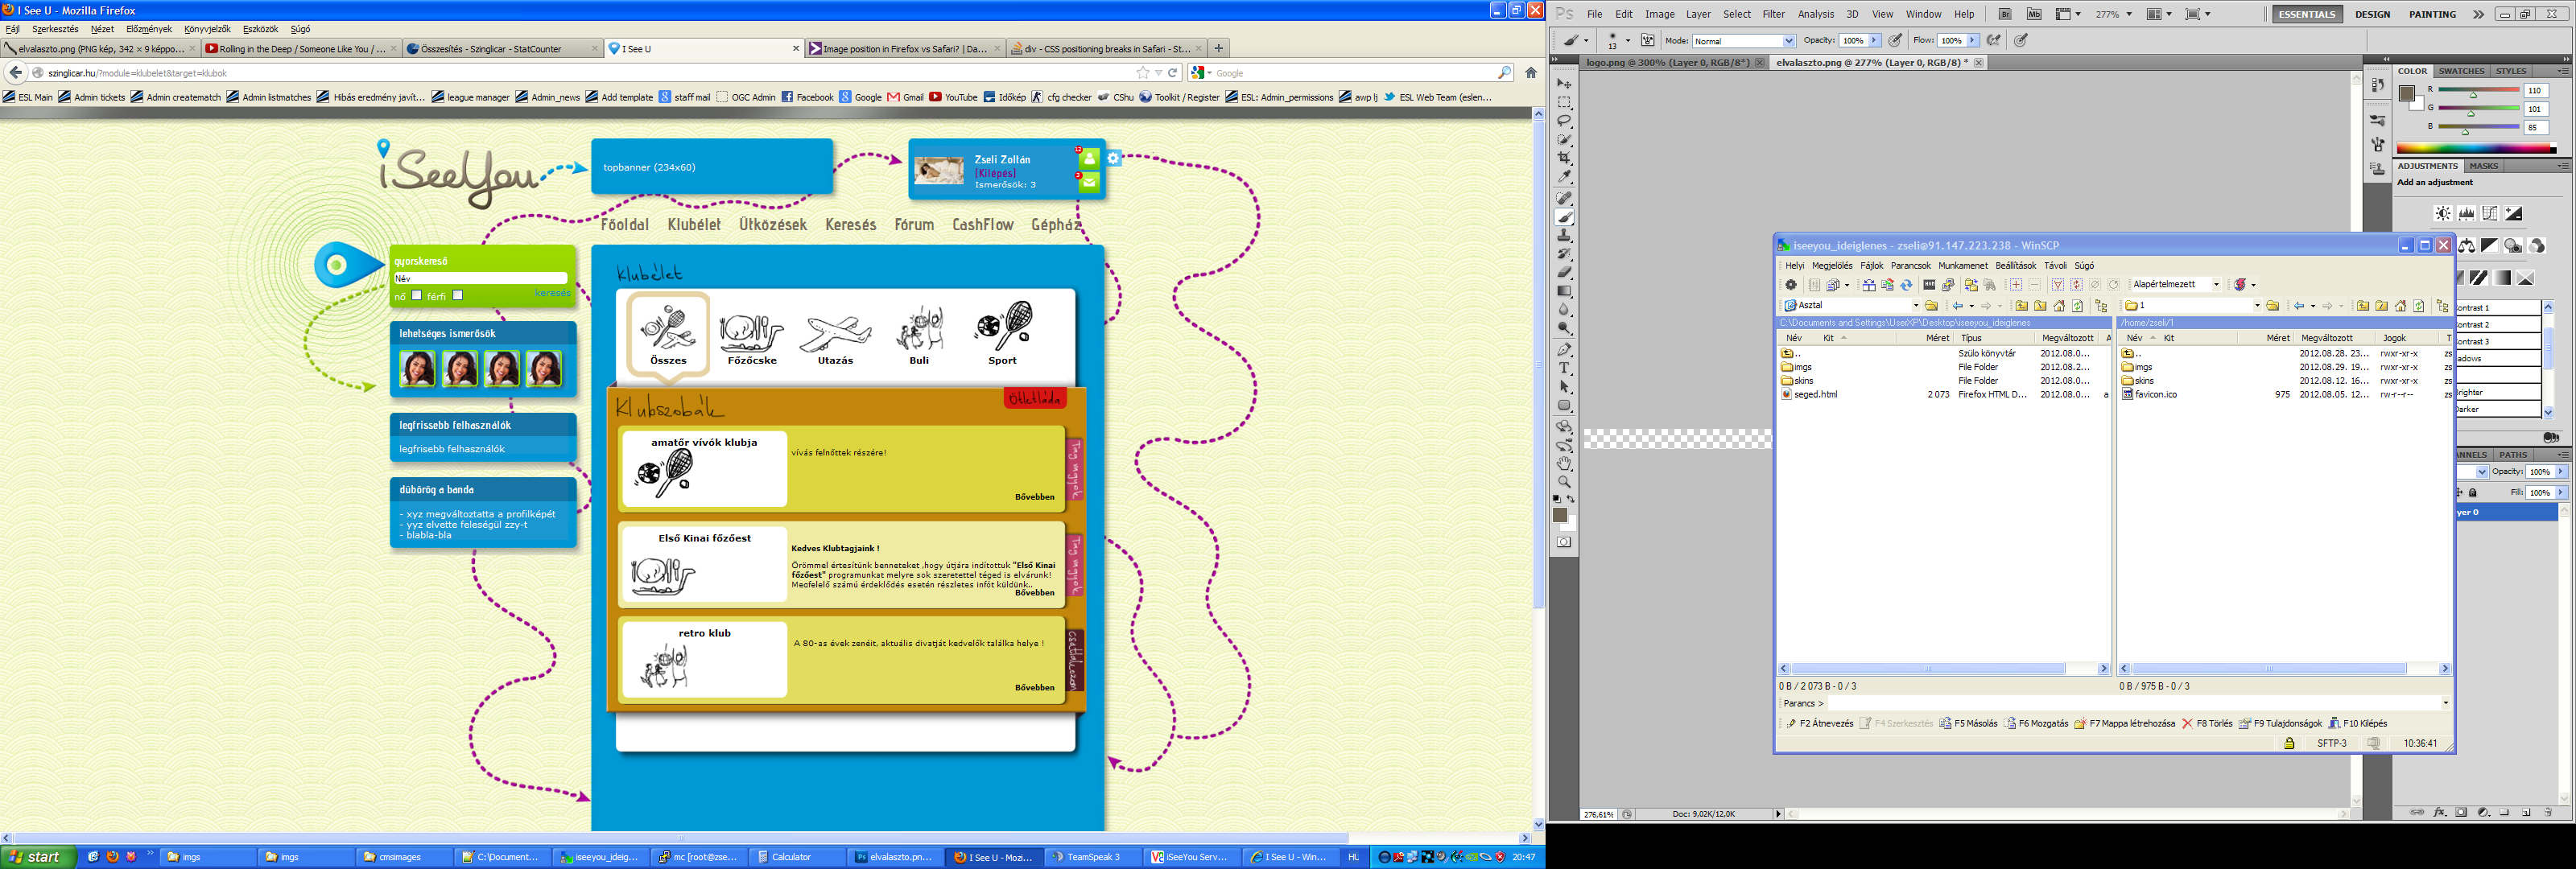Select the Lasso tool in Photoshop
2576x869 pixels.
point(1564,121)
